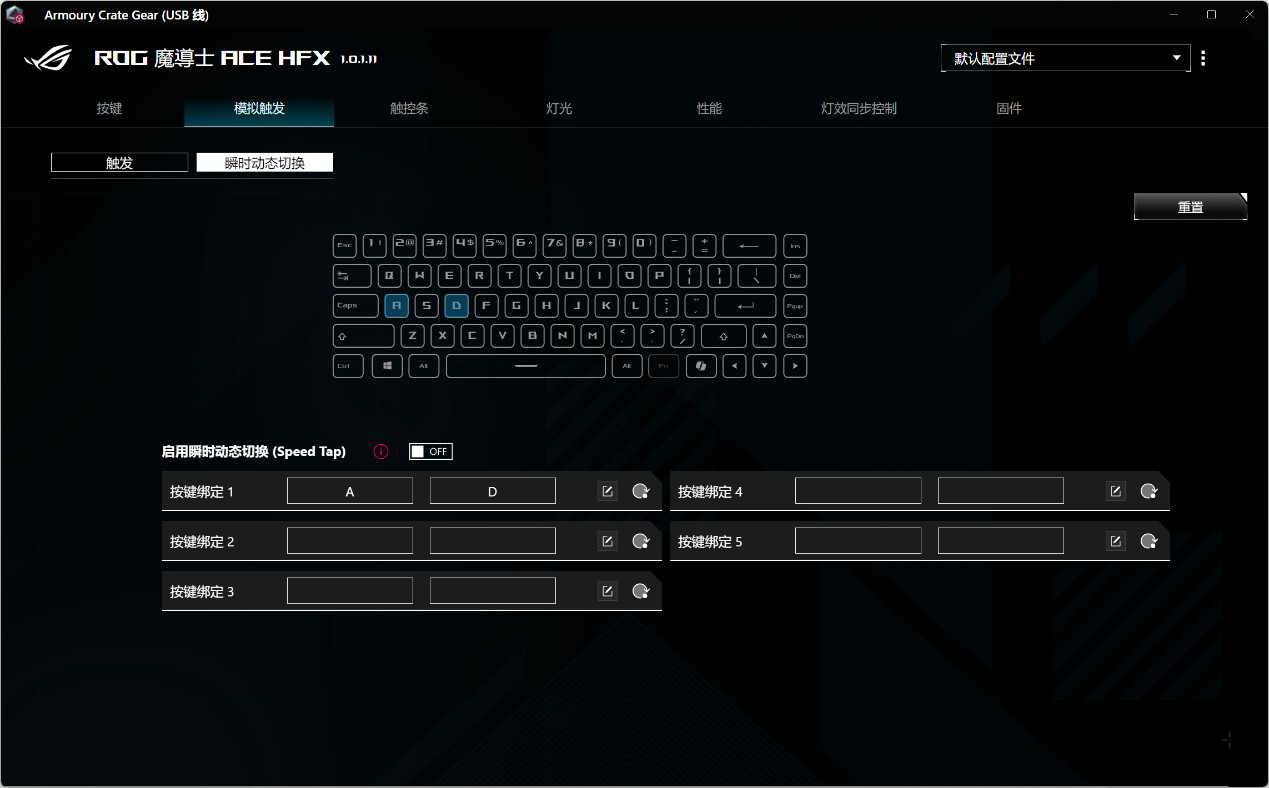Select the W key on keyboard diagram
Image resolution: width=1269 pixels, height=788 pixels.
pos(421,276)
